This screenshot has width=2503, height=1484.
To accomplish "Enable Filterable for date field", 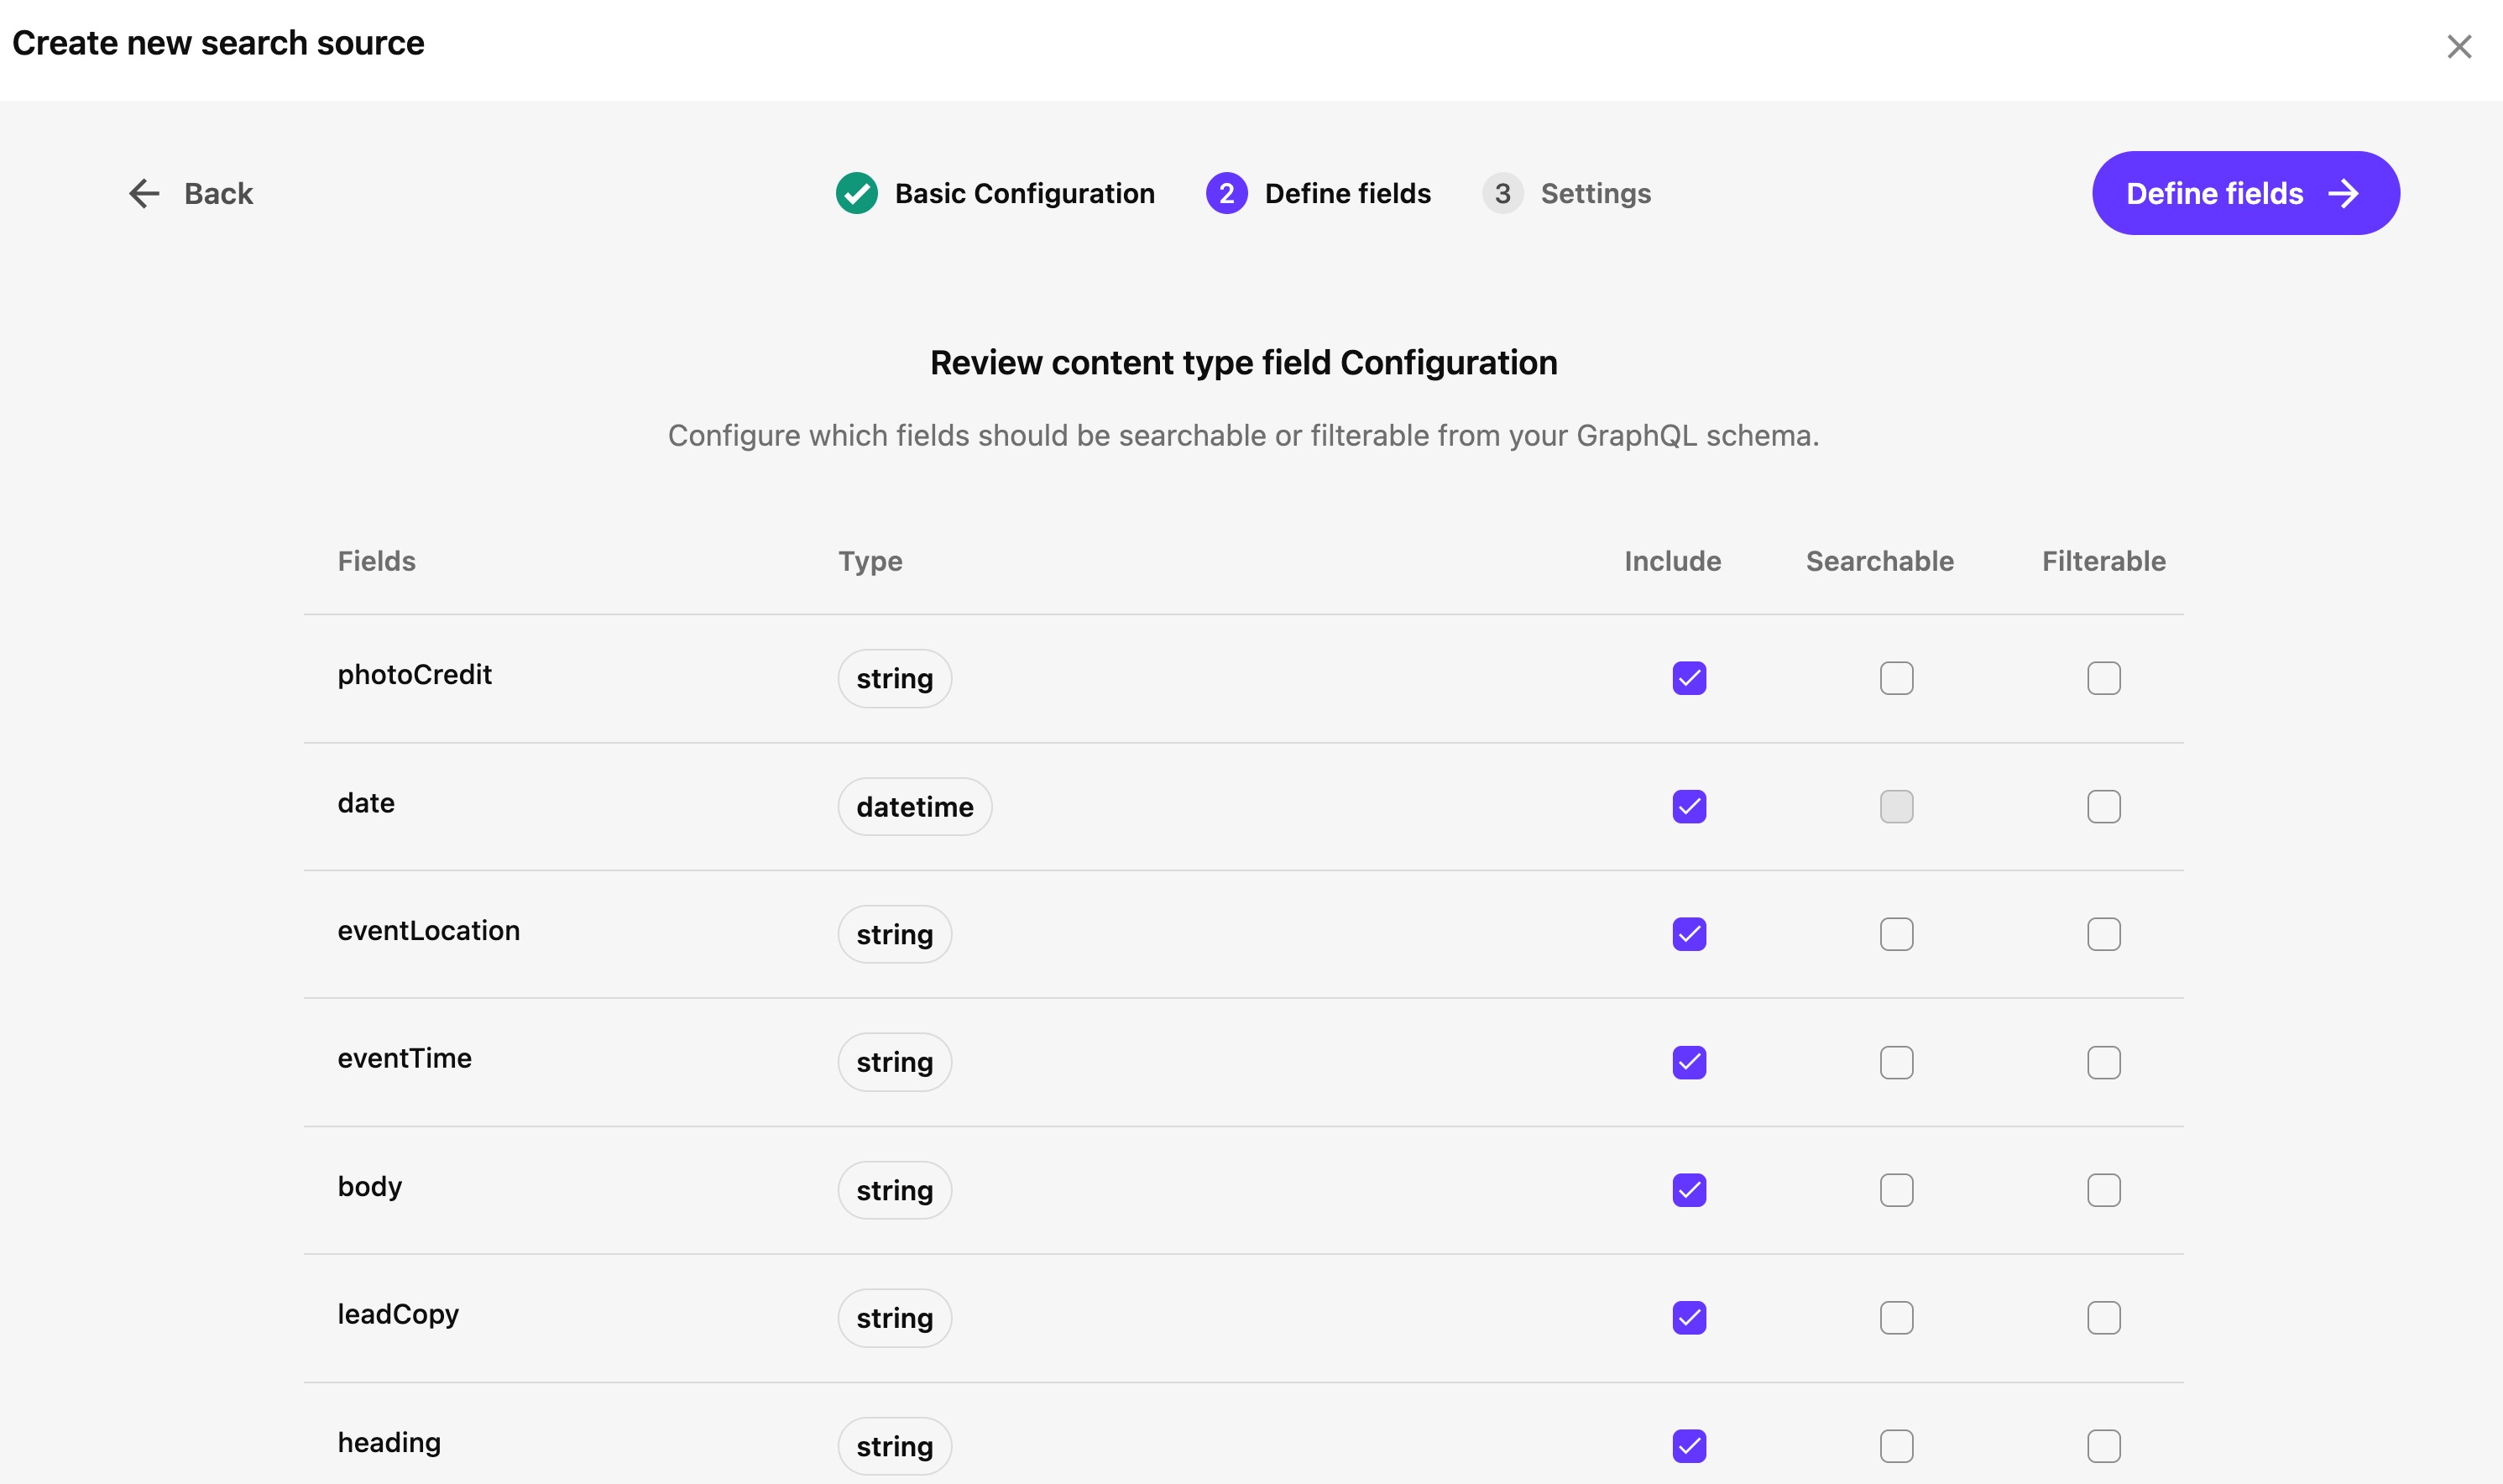I will (x=2103, y=806).
